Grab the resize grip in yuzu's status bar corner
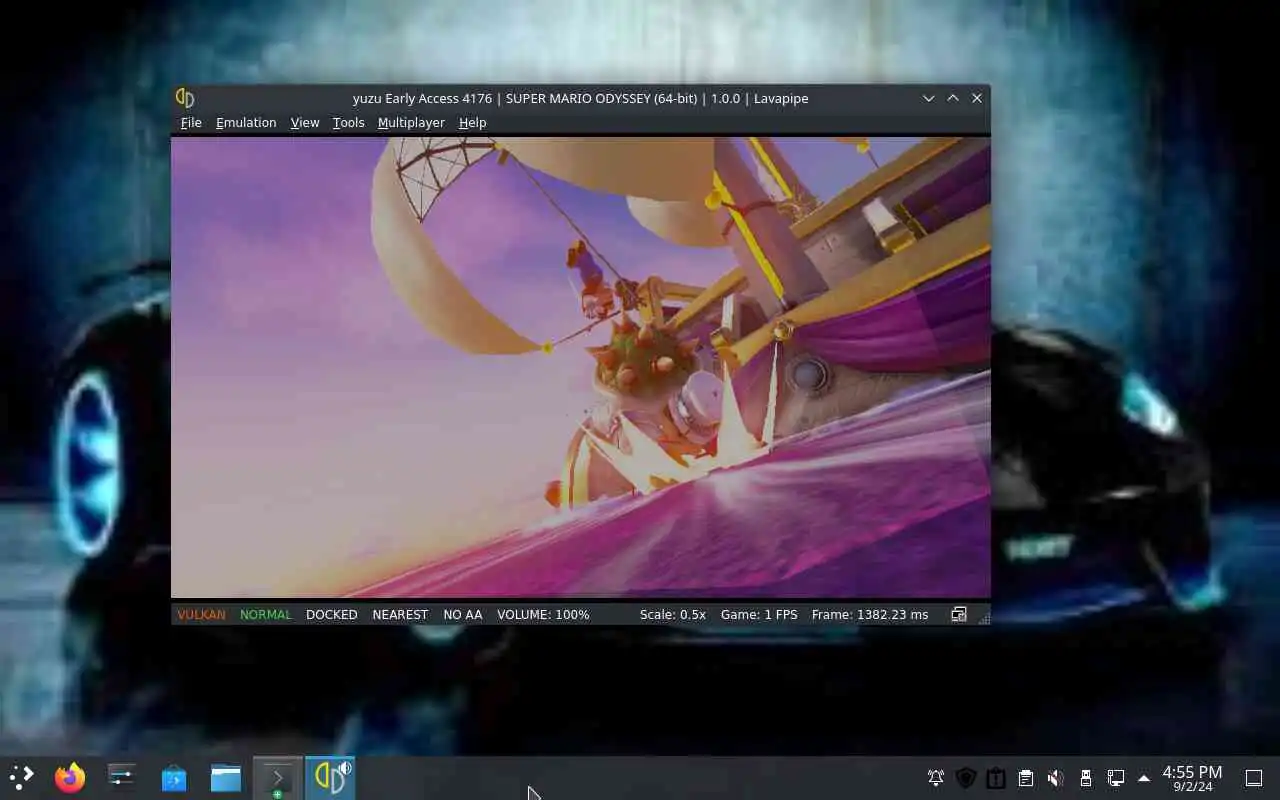The width and height of the screenshot is (1280, 800). point(984,617)
